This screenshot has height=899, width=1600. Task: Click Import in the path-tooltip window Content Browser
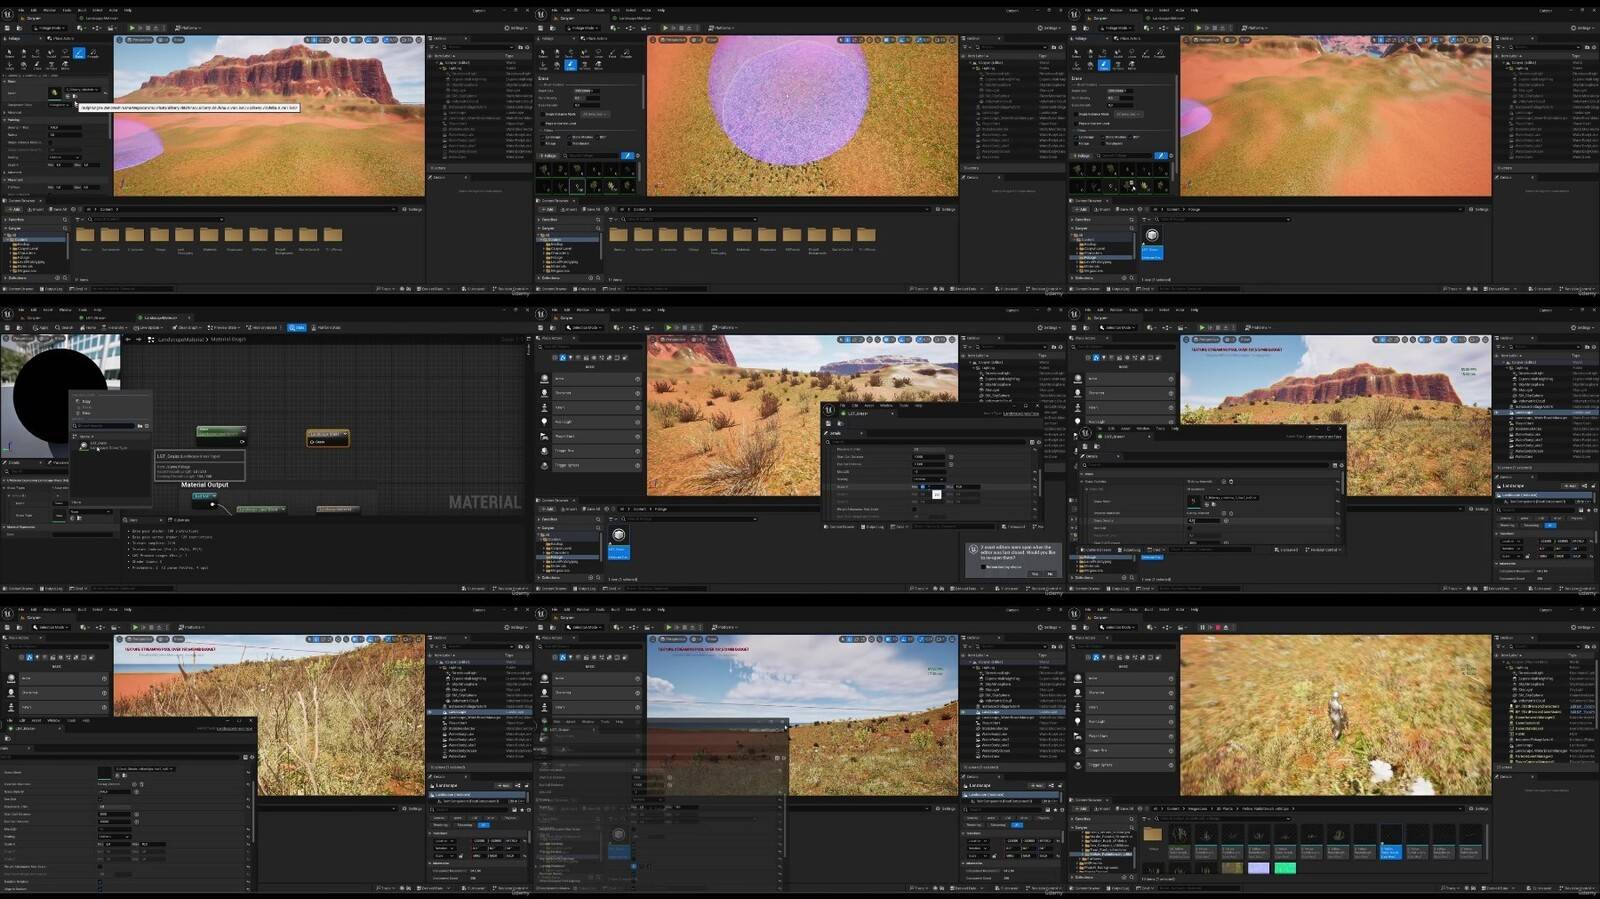tap(36, 209)
